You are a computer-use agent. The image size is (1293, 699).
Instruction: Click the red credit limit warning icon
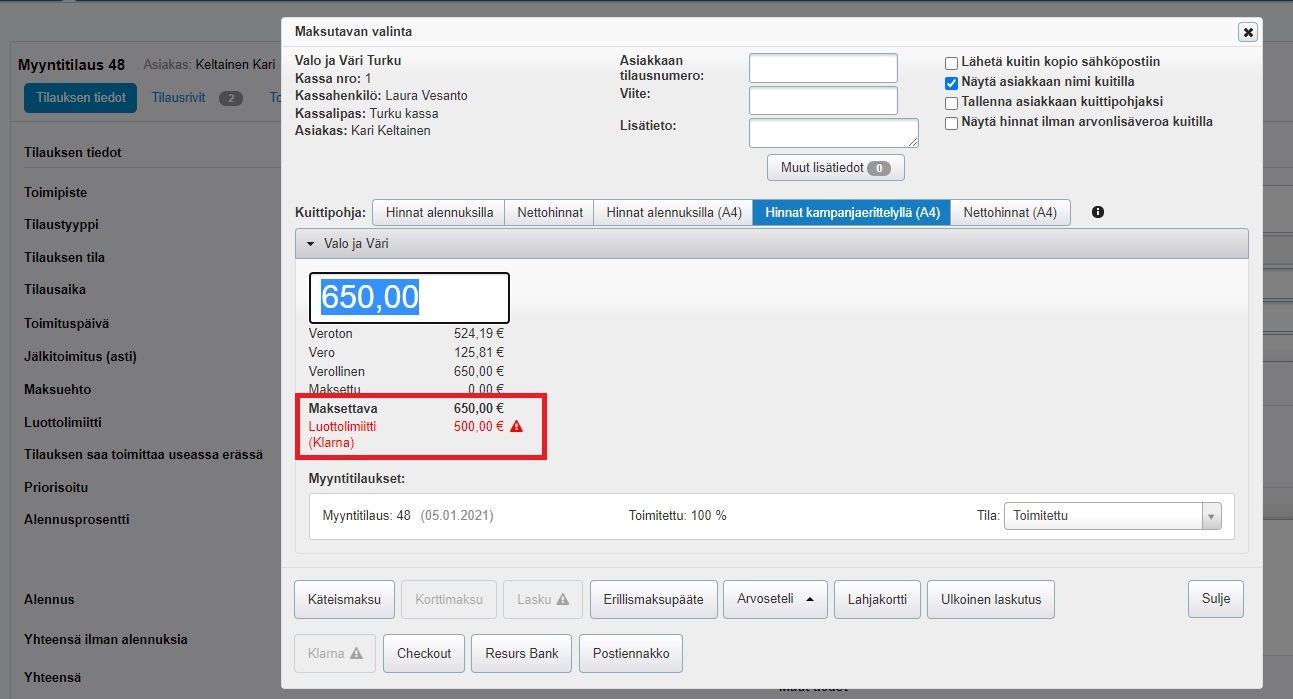click(516, 426)
